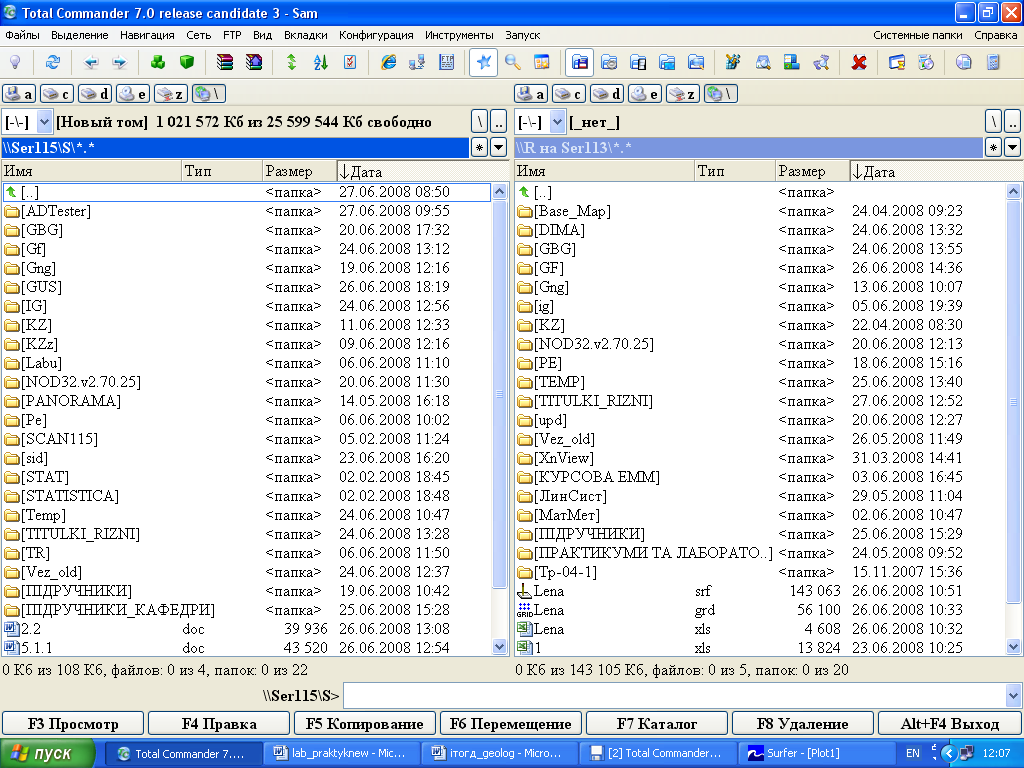
Task: Click the A-Z sort icon
Action: pyautogui.click(x=321, y=62)
